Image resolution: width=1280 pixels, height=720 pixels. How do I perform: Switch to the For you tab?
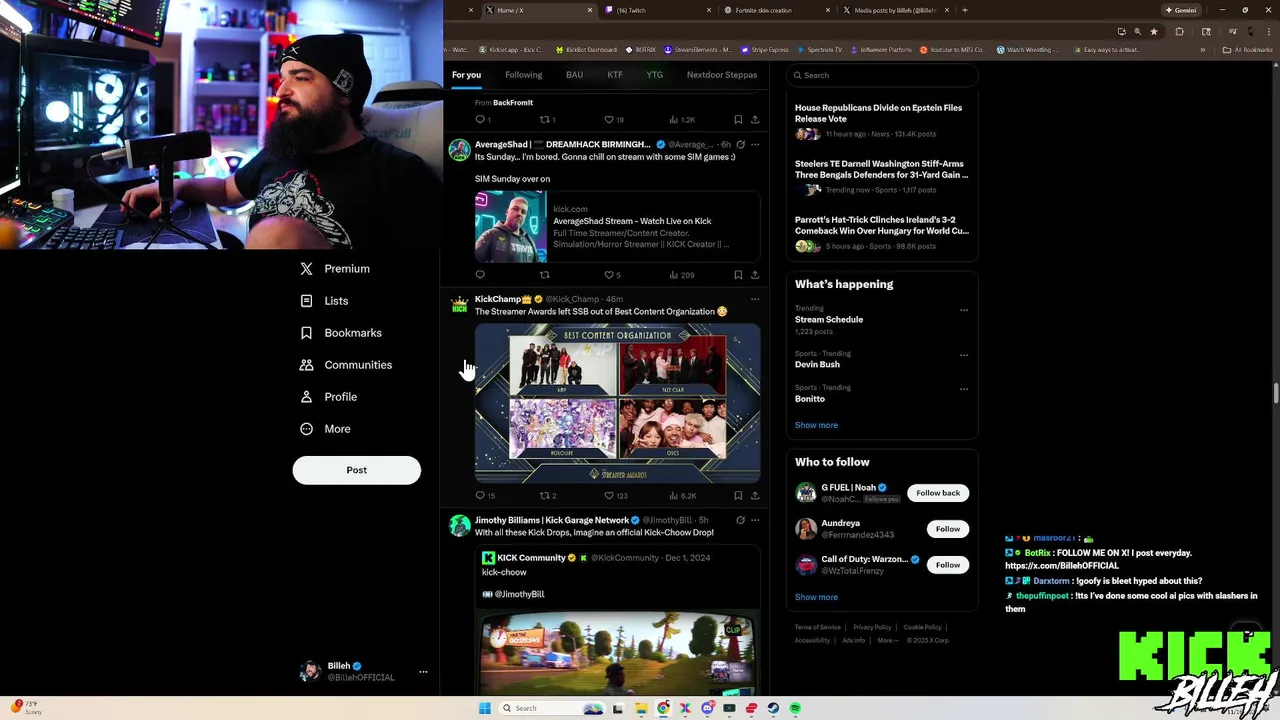pyautogui.click(x=466, y=75)
